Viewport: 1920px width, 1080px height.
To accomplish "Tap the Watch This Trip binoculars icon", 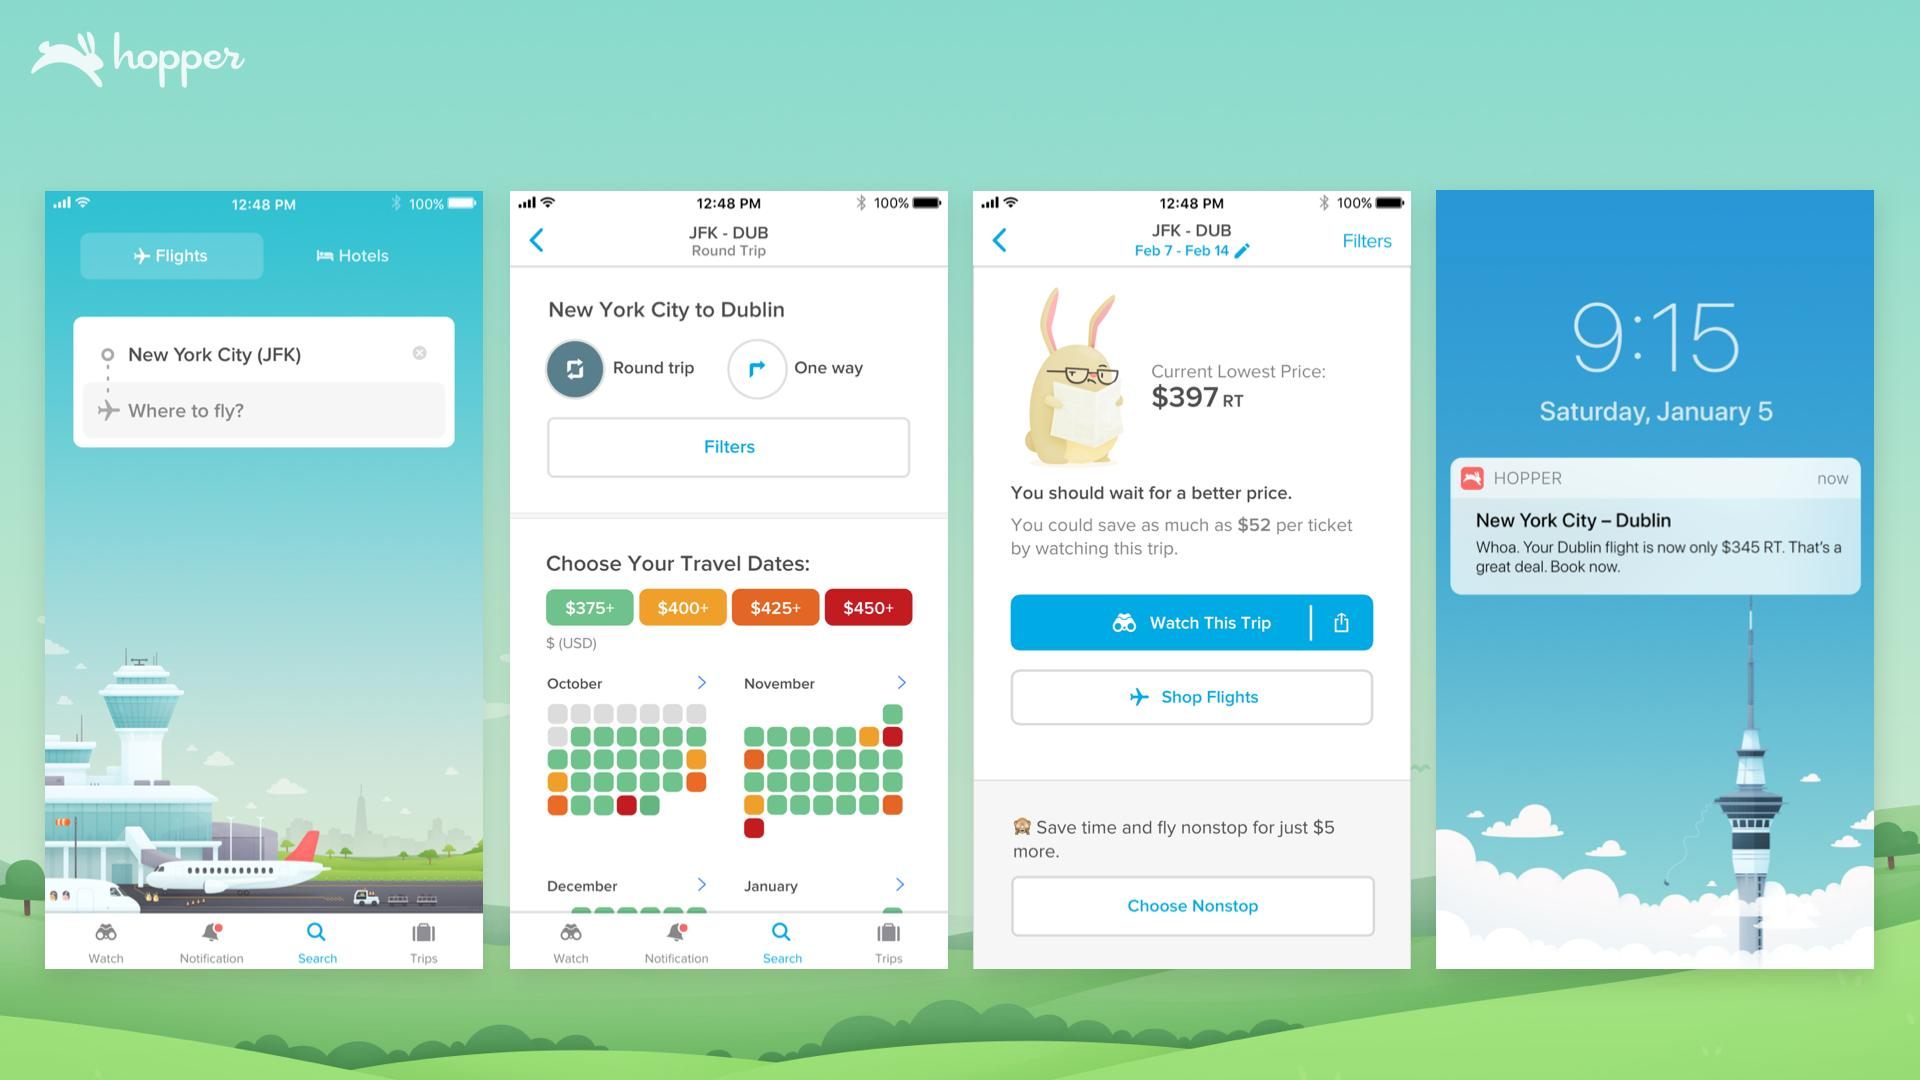I will click(x=1126, y=621).
